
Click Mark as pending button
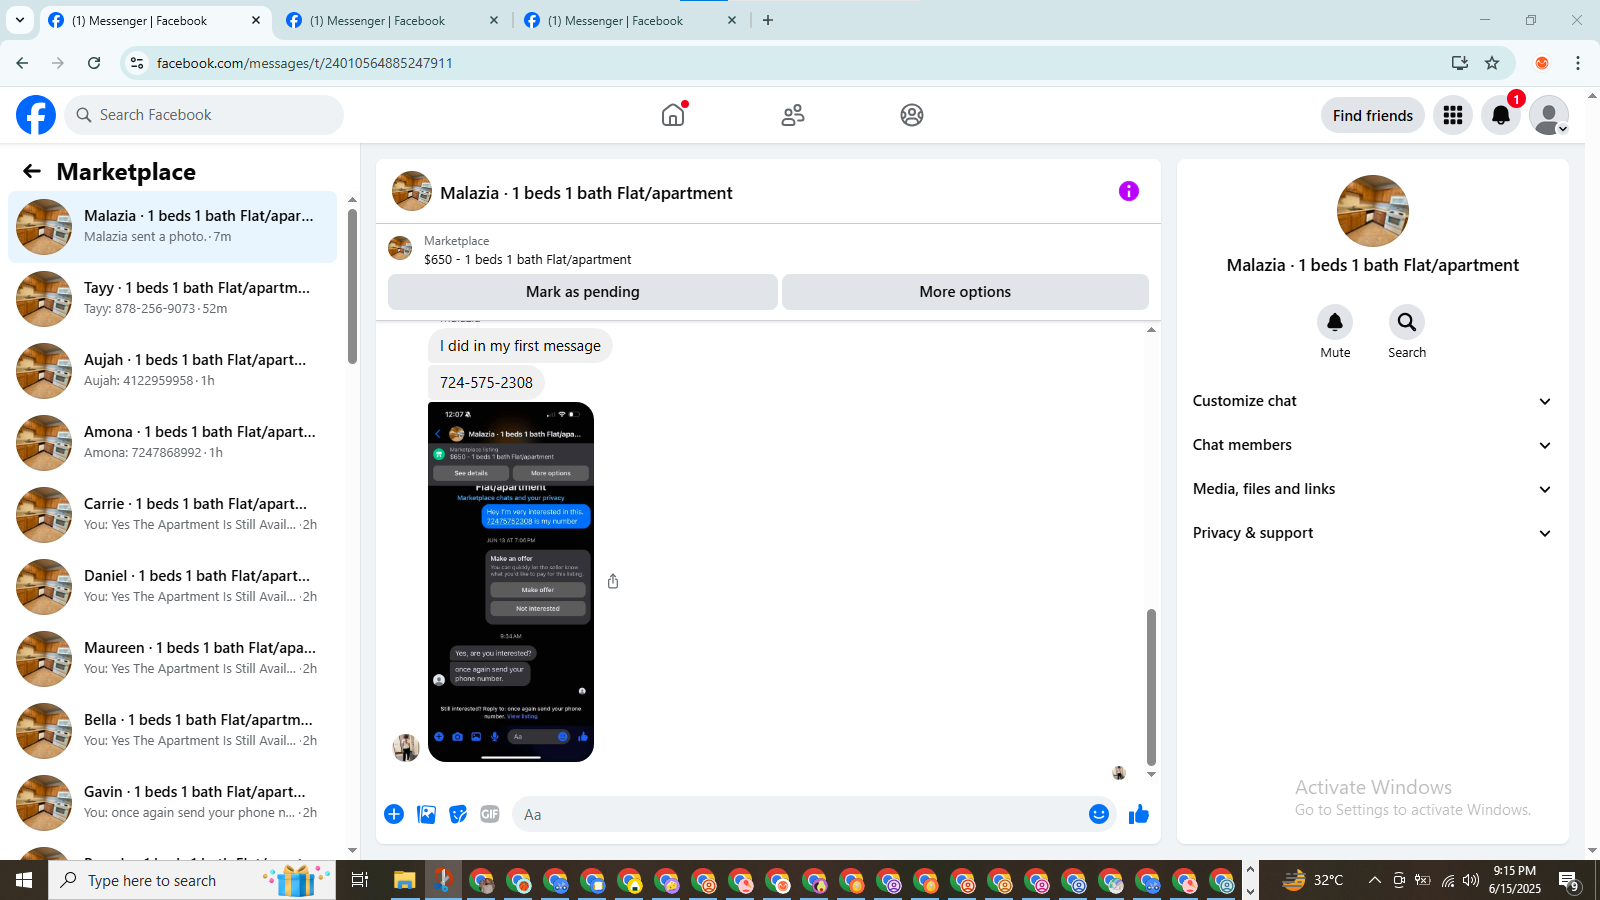click(582, 292)
